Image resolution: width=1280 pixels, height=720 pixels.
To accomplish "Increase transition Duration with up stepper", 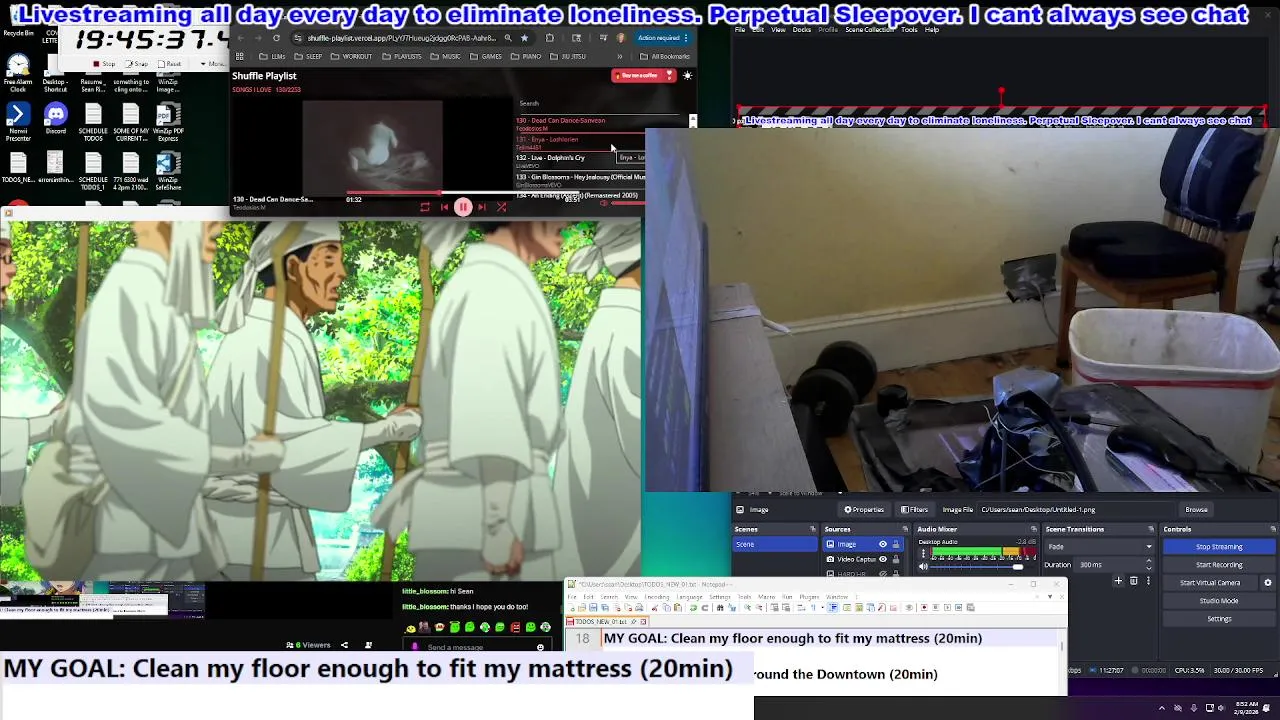I will (1148, 562).
